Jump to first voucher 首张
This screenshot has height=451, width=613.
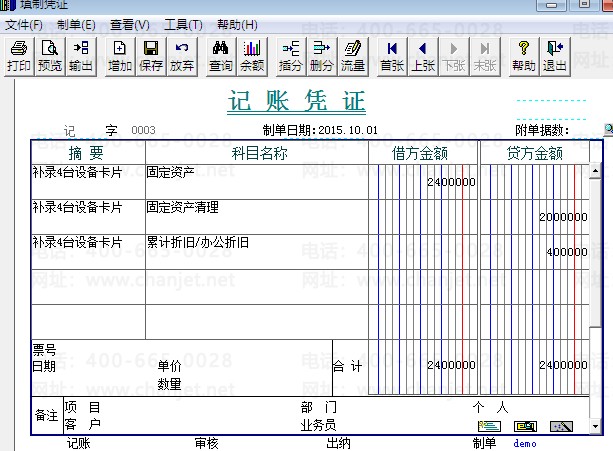(392, 56)
